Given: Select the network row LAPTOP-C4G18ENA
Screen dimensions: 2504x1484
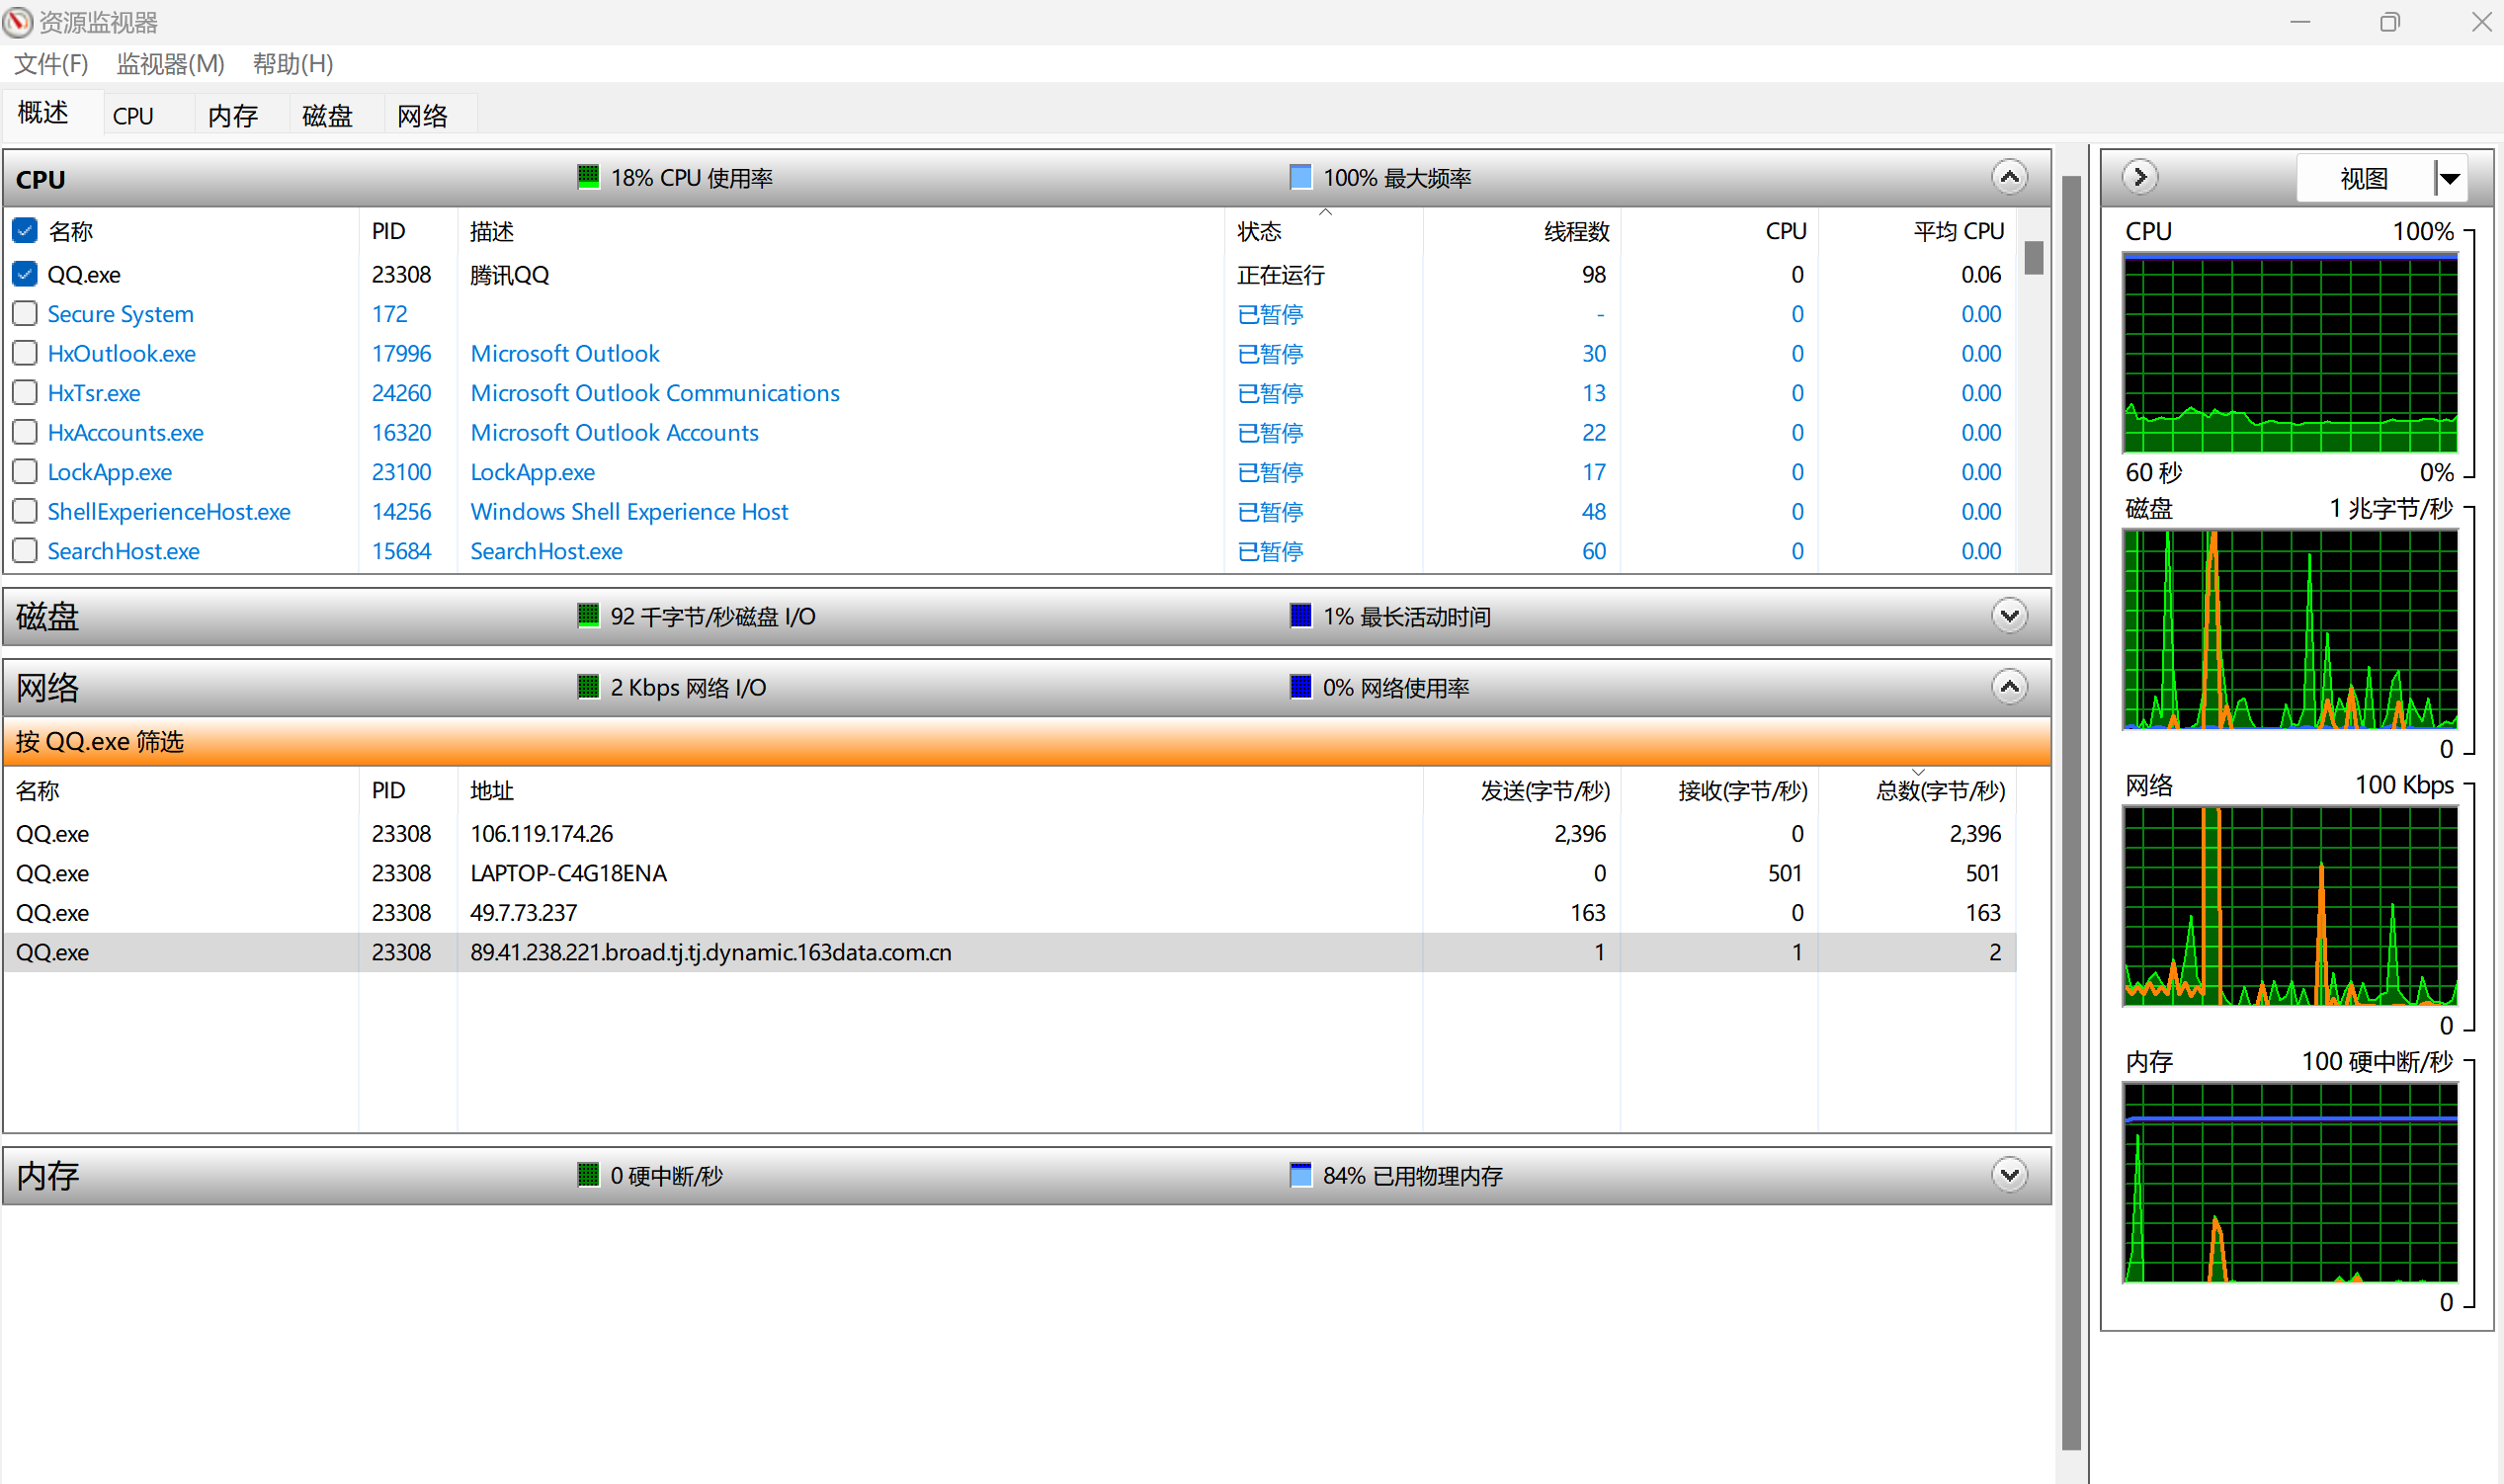Looking at the screenshot, I should point(1010,873).
